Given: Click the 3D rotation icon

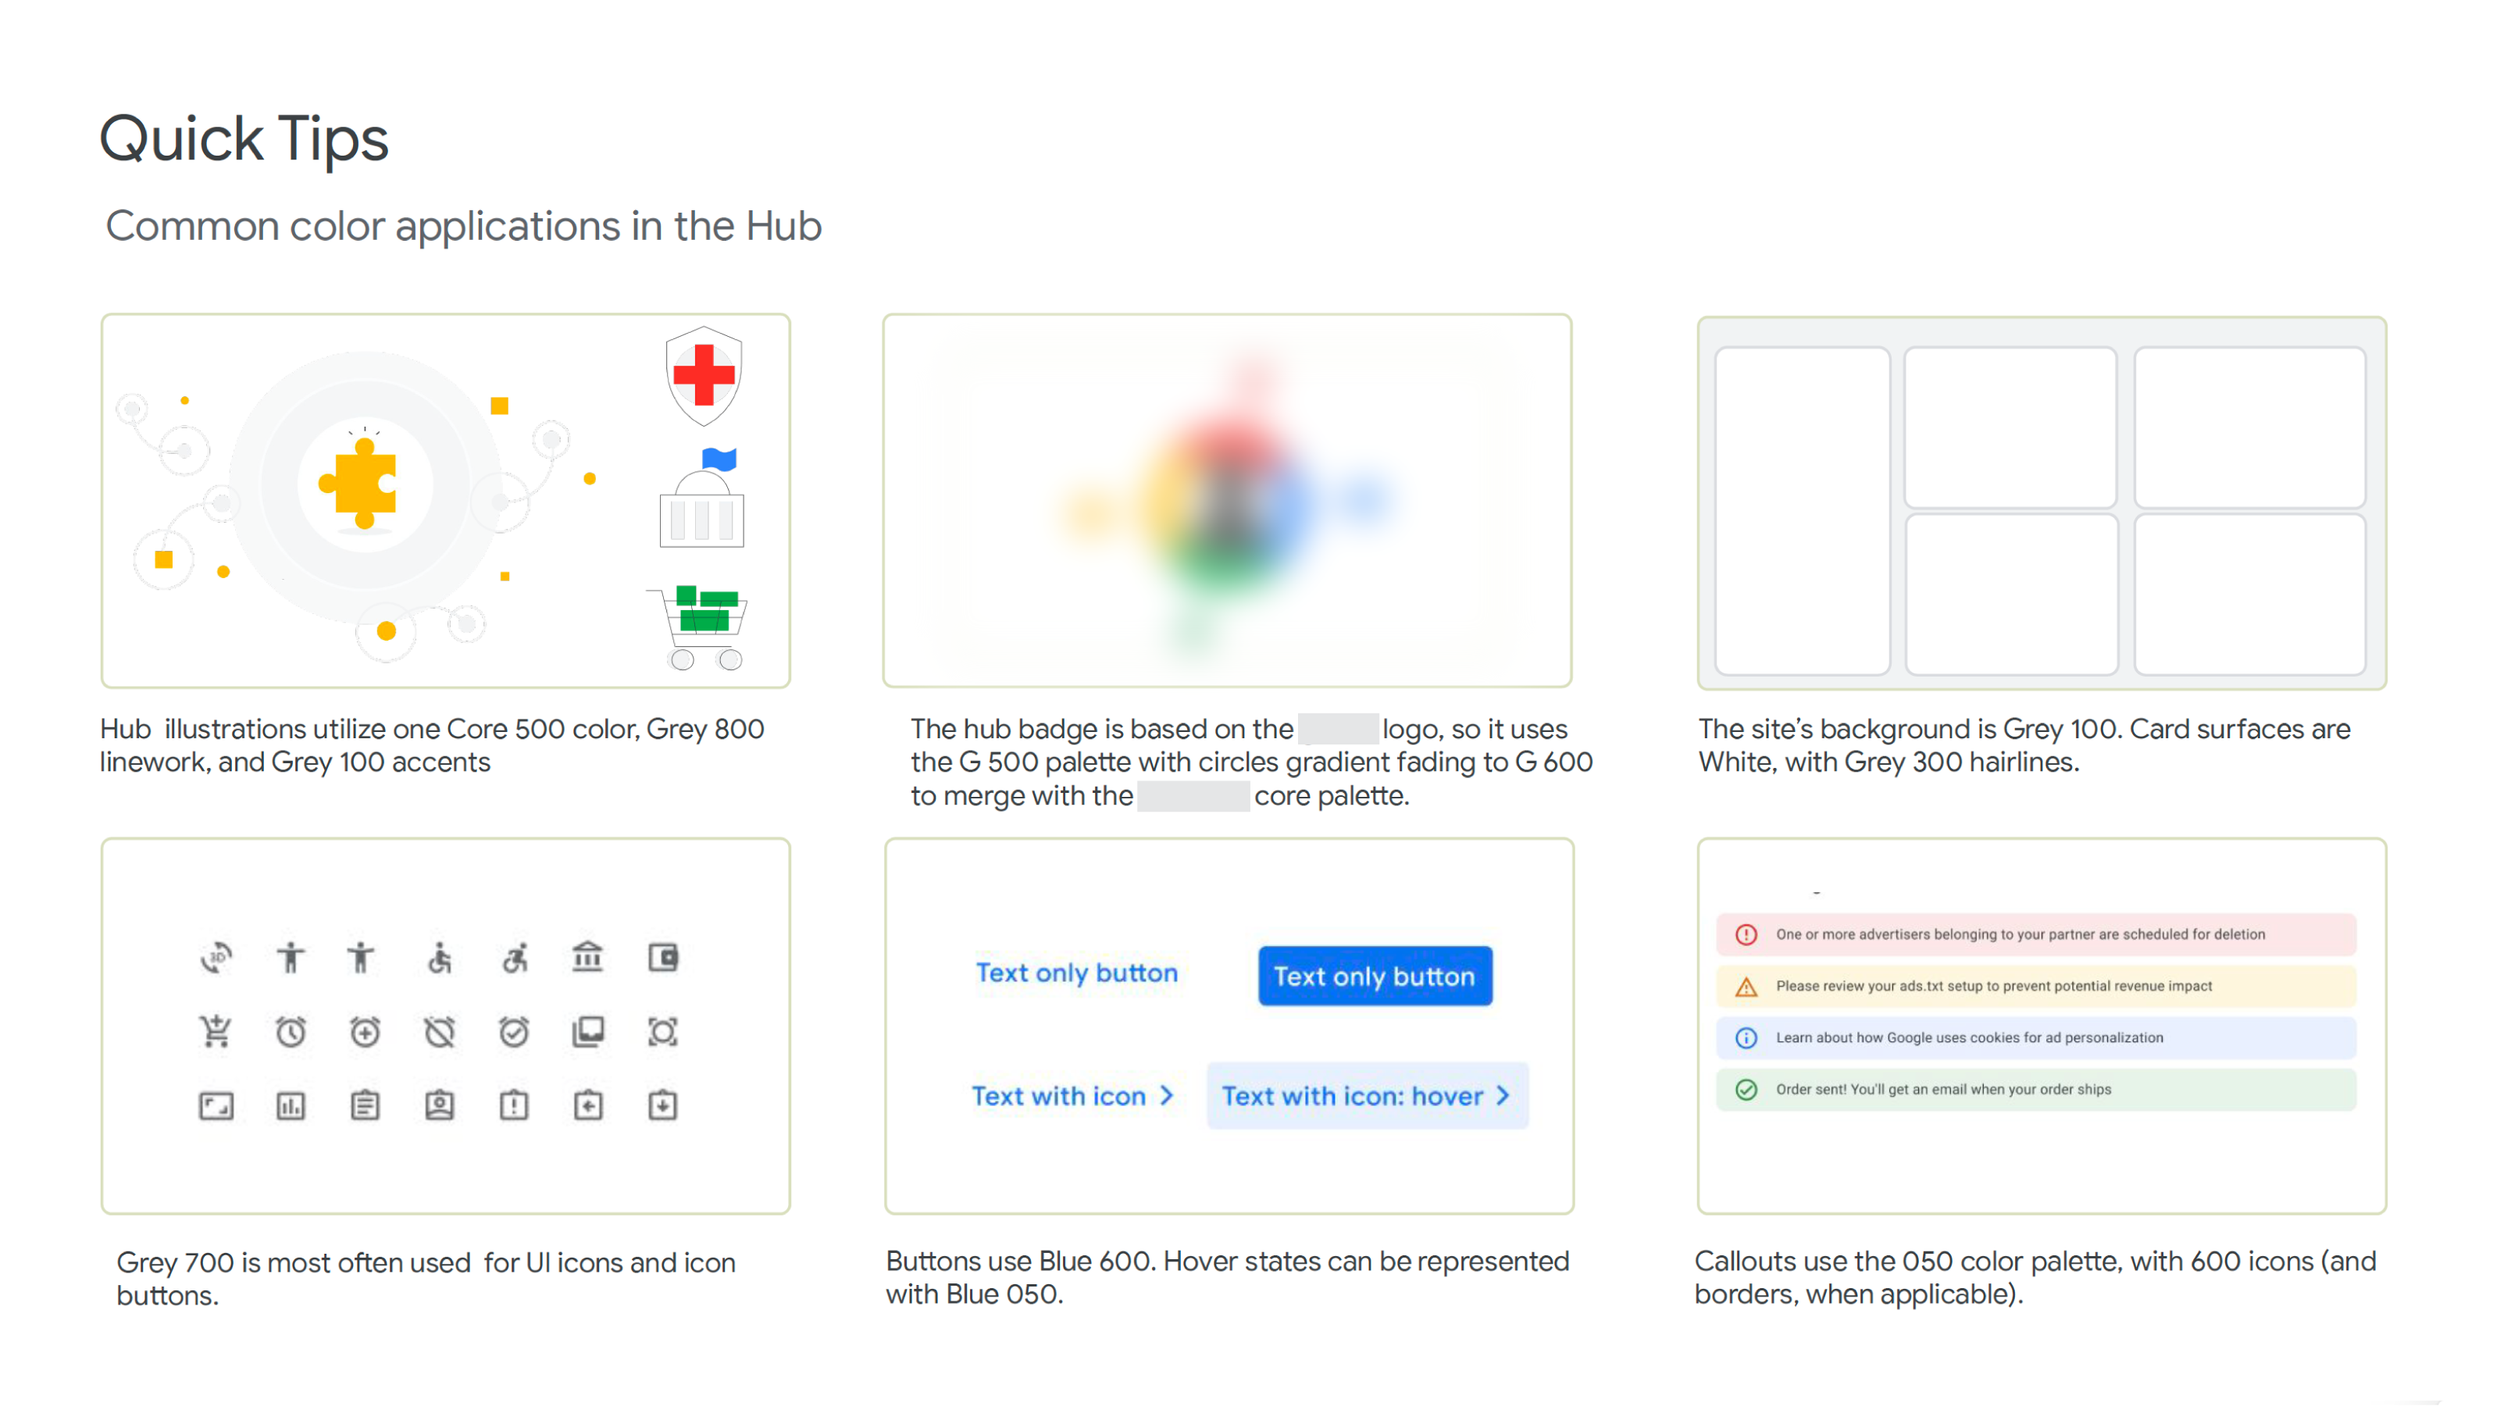Looking at the screenshot, I should pos(216,958).
